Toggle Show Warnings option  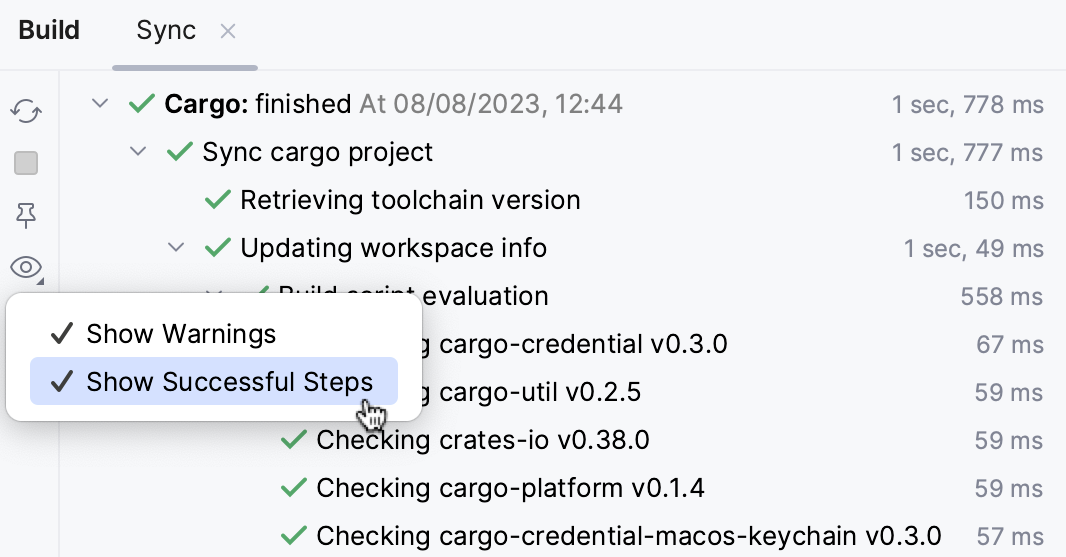[181, 333]
